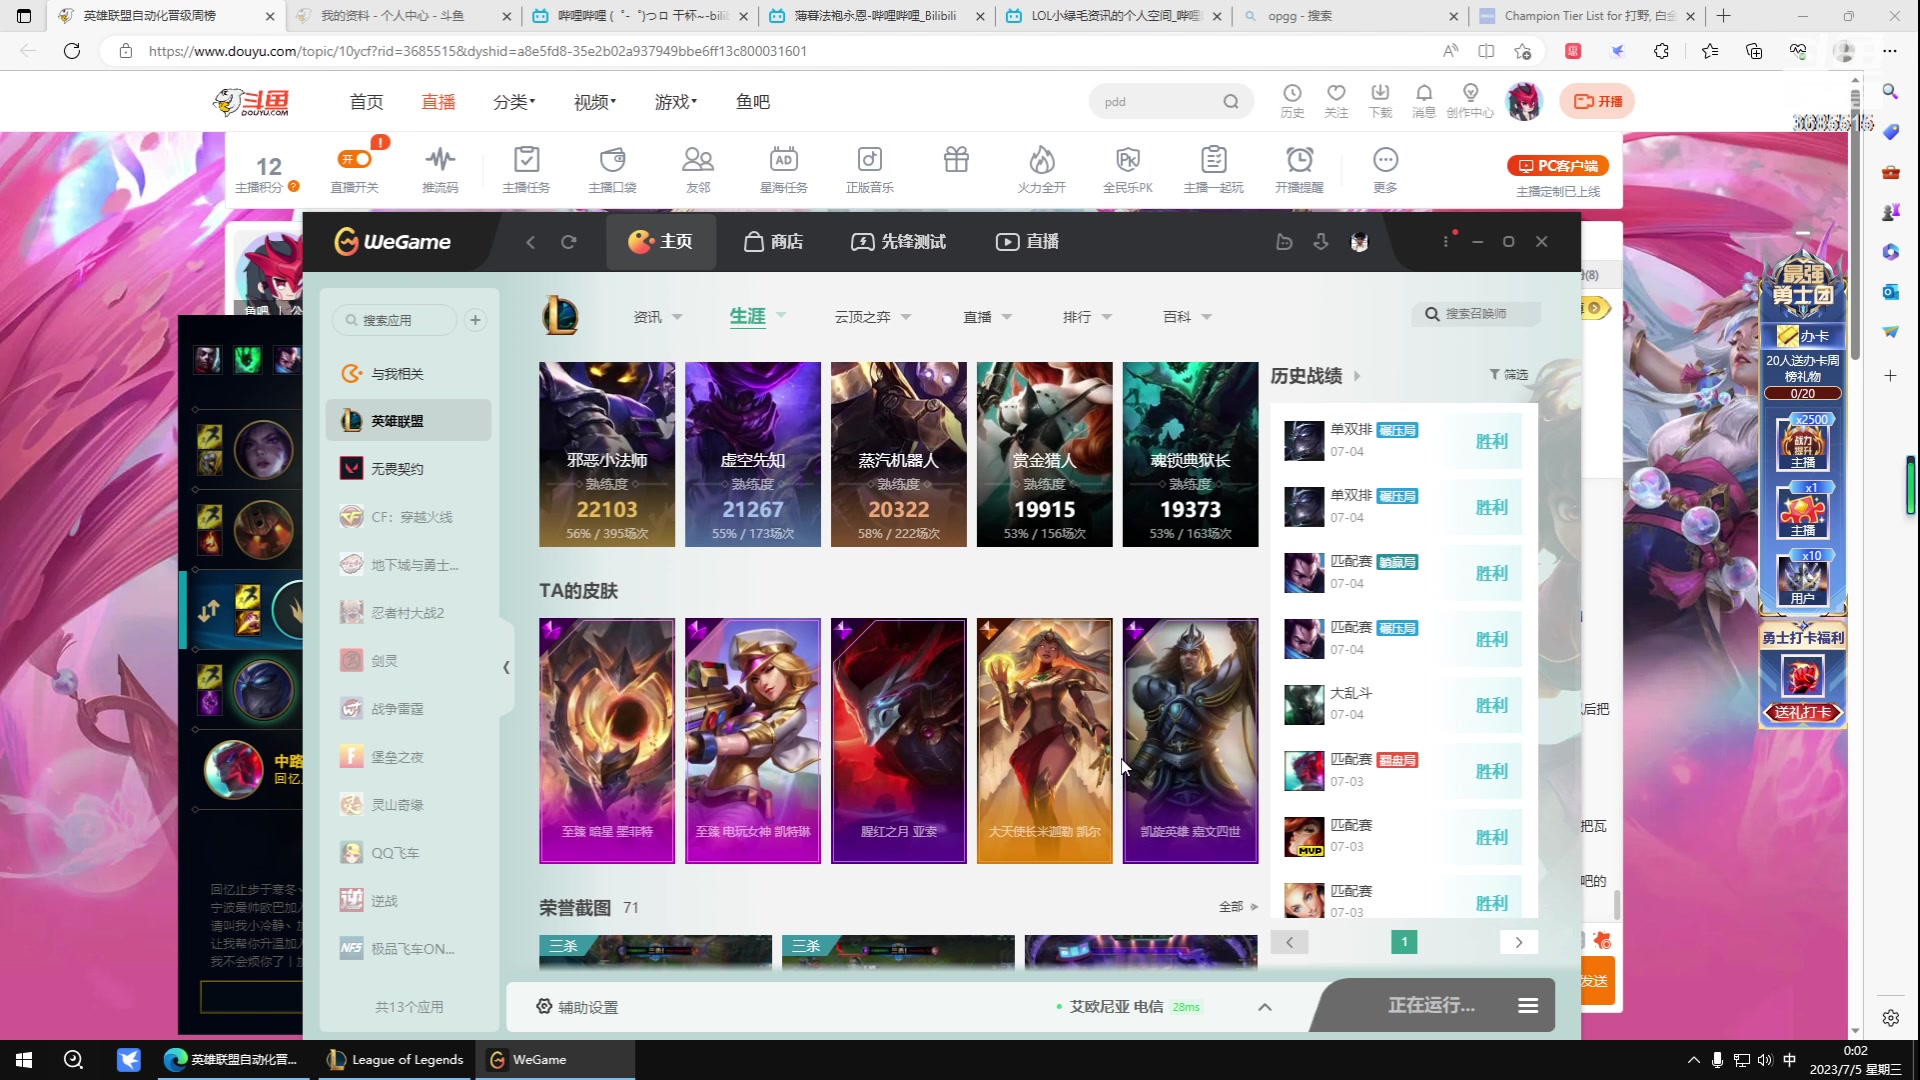Switch to WeGame 直播 tab
Image resolution: width=1920 pixels, height=1080 pixels.
(x=1027, y=242)
